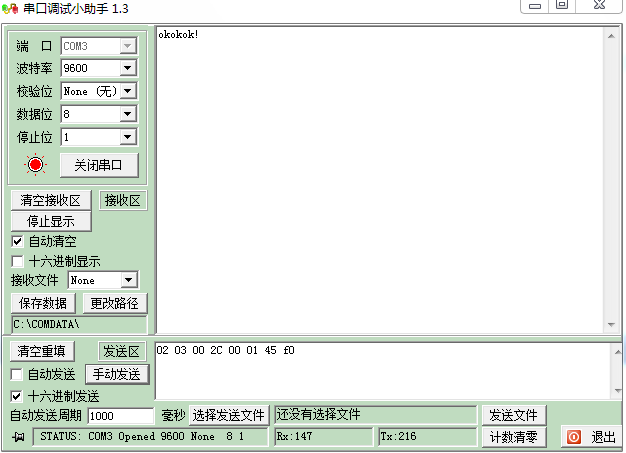The width and height of the screenshot is (626, 453).
Task: Click the red port status indicator light
Action: click(x=36, y=165)
